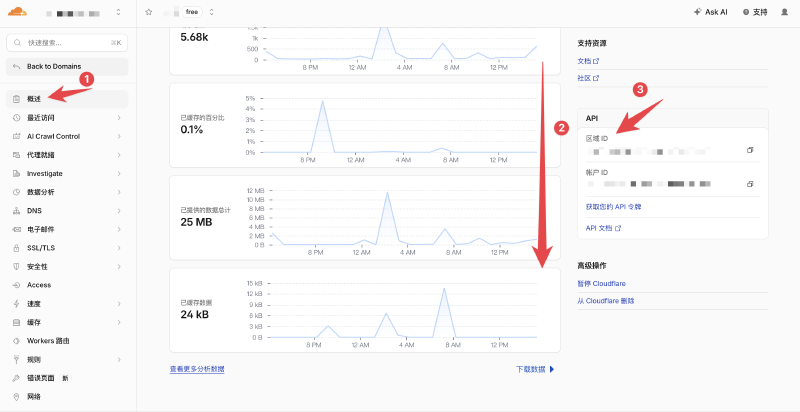Click the SSL/TLS lock icon
Screen dimensions: 800x412
pyautogui.click(x=16, y=248)
